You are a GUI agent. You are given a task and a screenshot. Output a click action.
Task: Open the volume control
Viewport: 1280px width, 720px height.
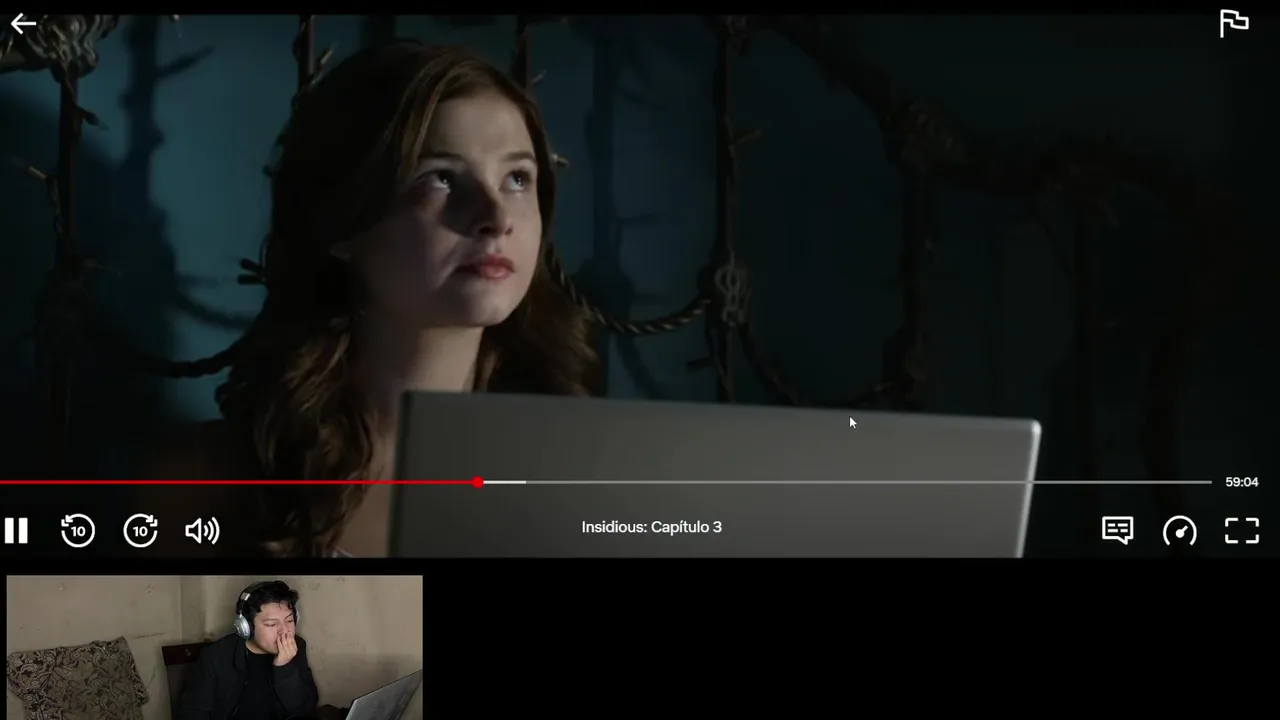coord(202,531)
